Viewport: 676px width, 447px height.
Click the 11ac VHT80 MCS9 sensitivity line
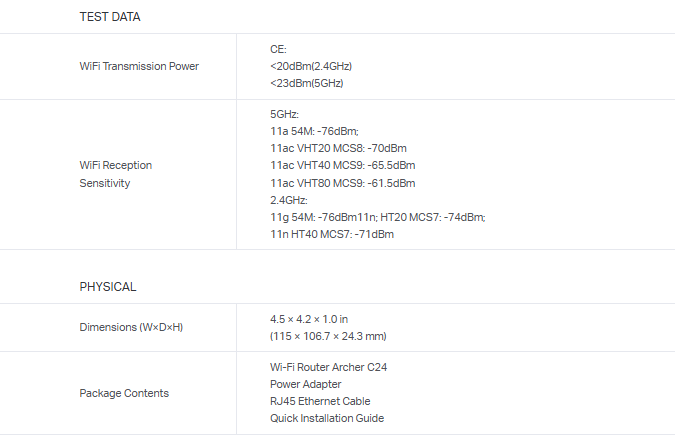pos(342,183)
